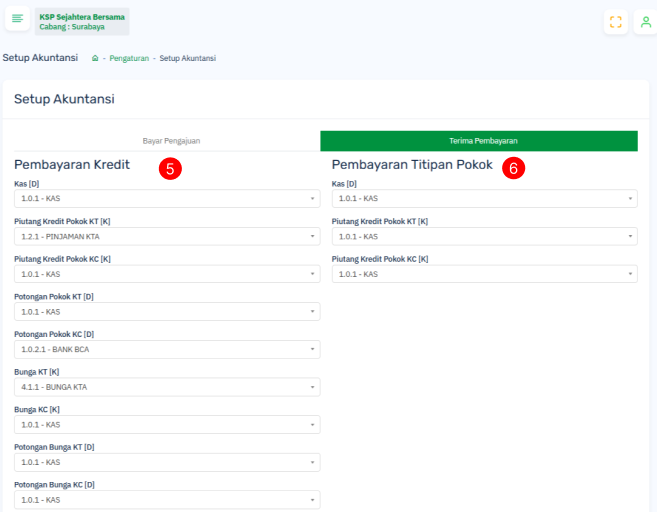Open Titipan Pokok Piutang Kredit Pokok KC dropdown
The image size is (657, 512).
pos(485,274)
